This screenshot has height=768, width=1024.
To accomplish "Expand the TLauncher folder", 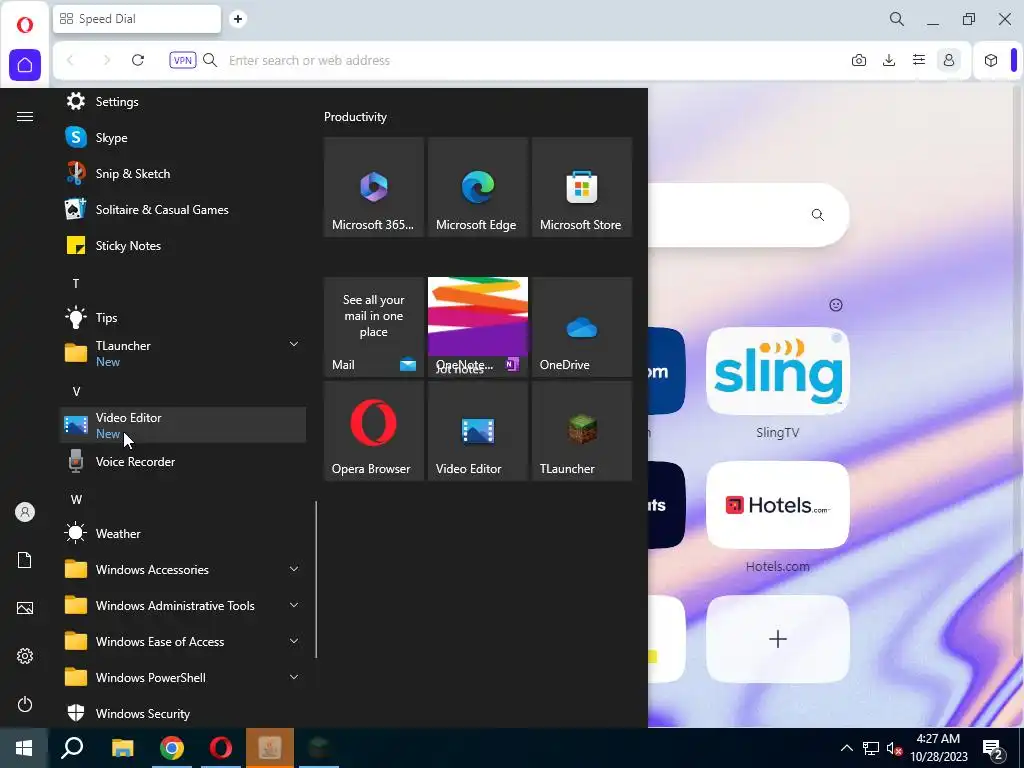I will click(x=183, y=353).
